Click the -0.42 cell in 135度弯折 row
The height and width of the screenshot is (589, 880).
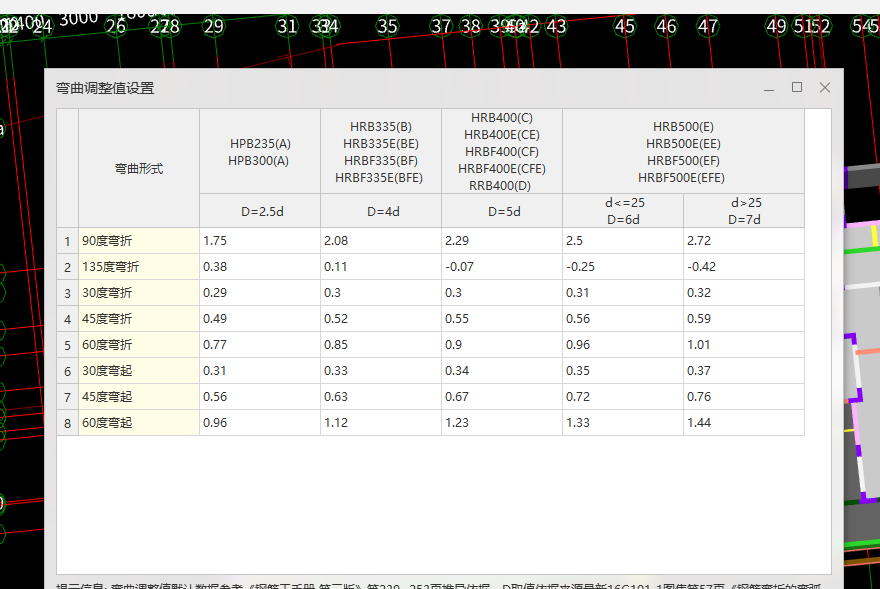click(744, 267)
